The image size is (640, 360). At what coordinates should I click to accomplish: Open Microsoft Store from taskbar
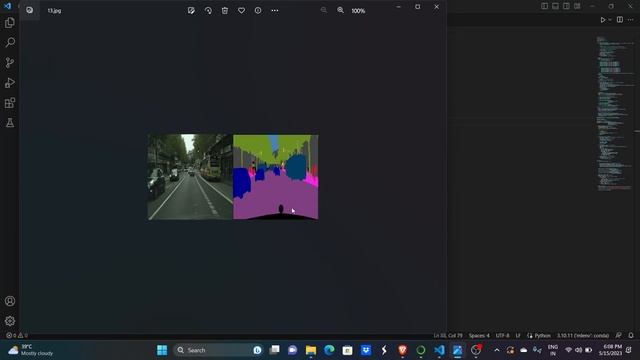(347, 350)
